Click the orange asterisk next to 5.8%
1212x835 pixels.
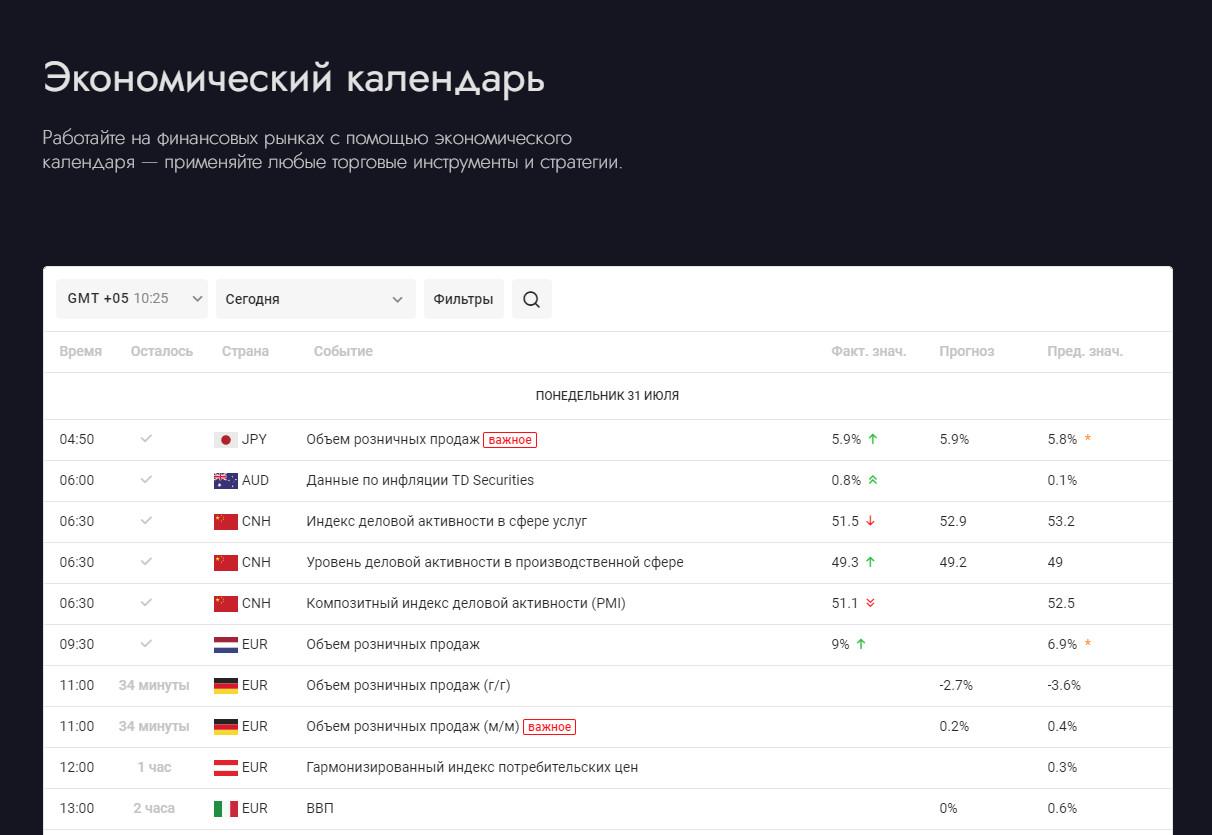[x=1088, y=440]
